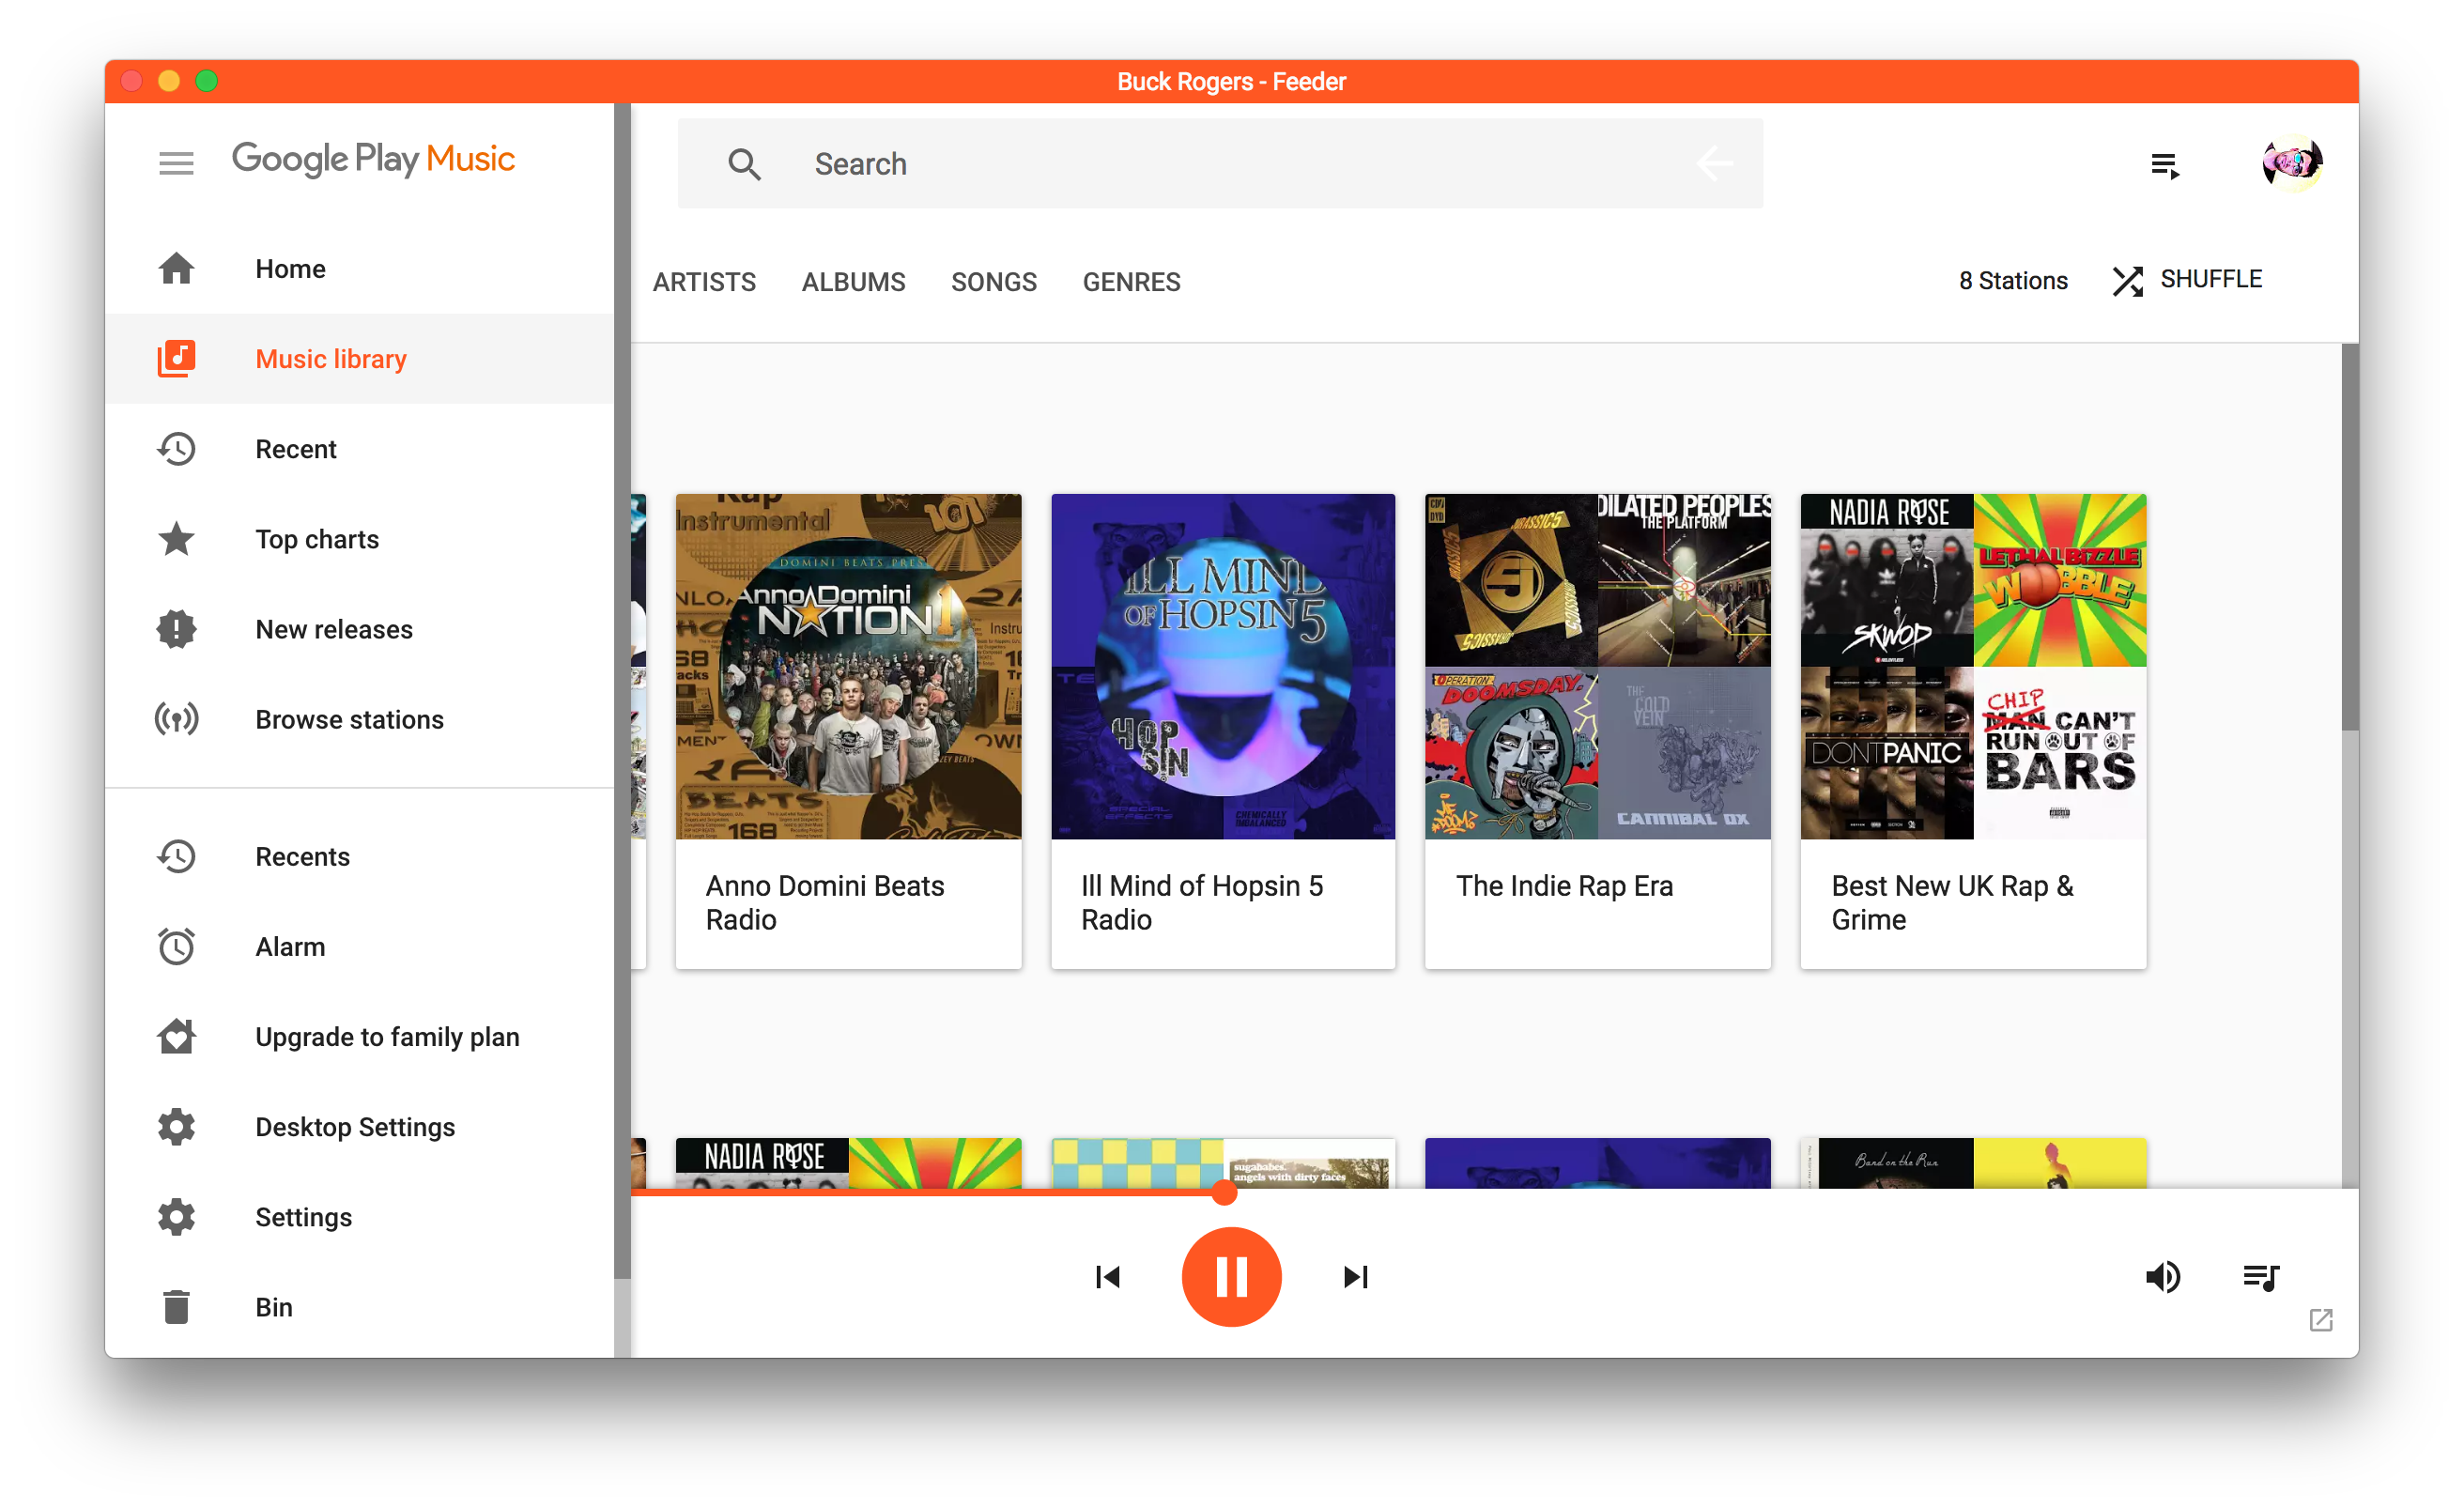
Task: Switch to the ALBUMS tab
Action: 853,282
